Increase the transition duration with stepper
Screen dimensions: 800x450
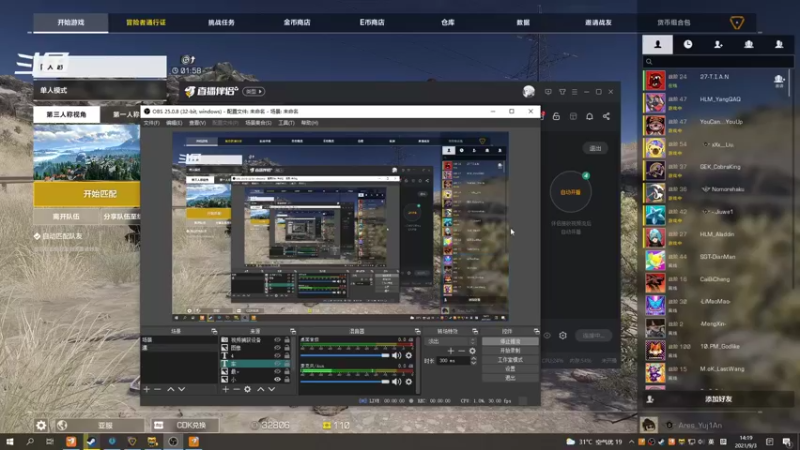point(473,358)
